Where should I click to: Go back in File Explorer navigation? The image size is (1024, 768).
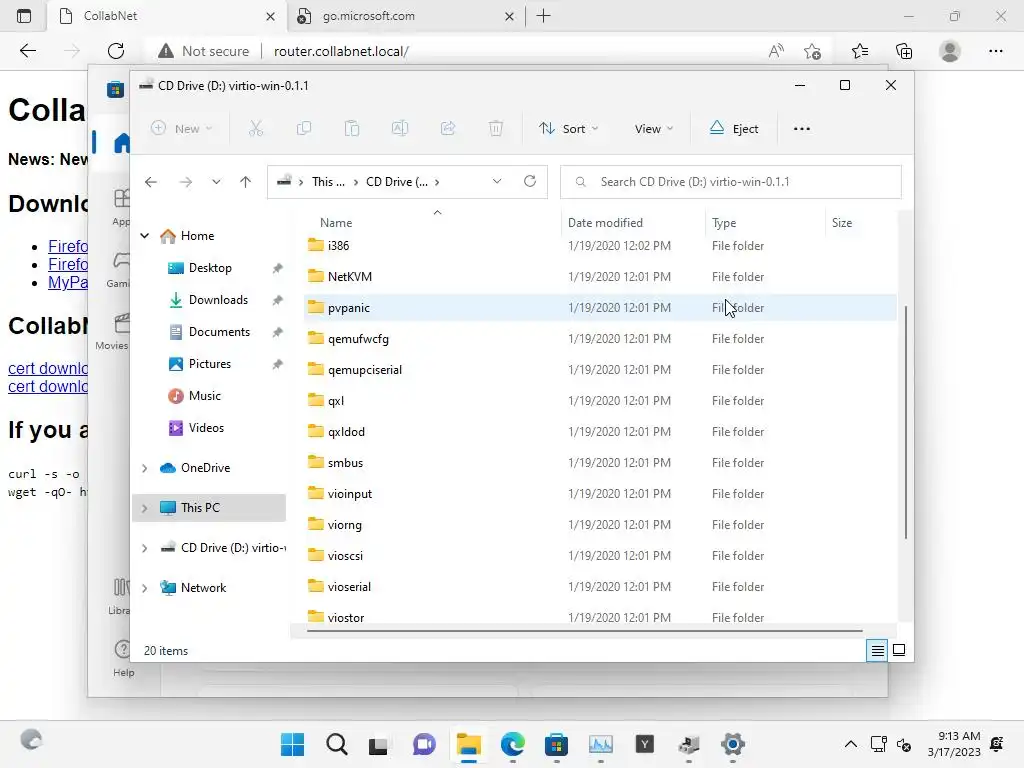coord(151,182)
